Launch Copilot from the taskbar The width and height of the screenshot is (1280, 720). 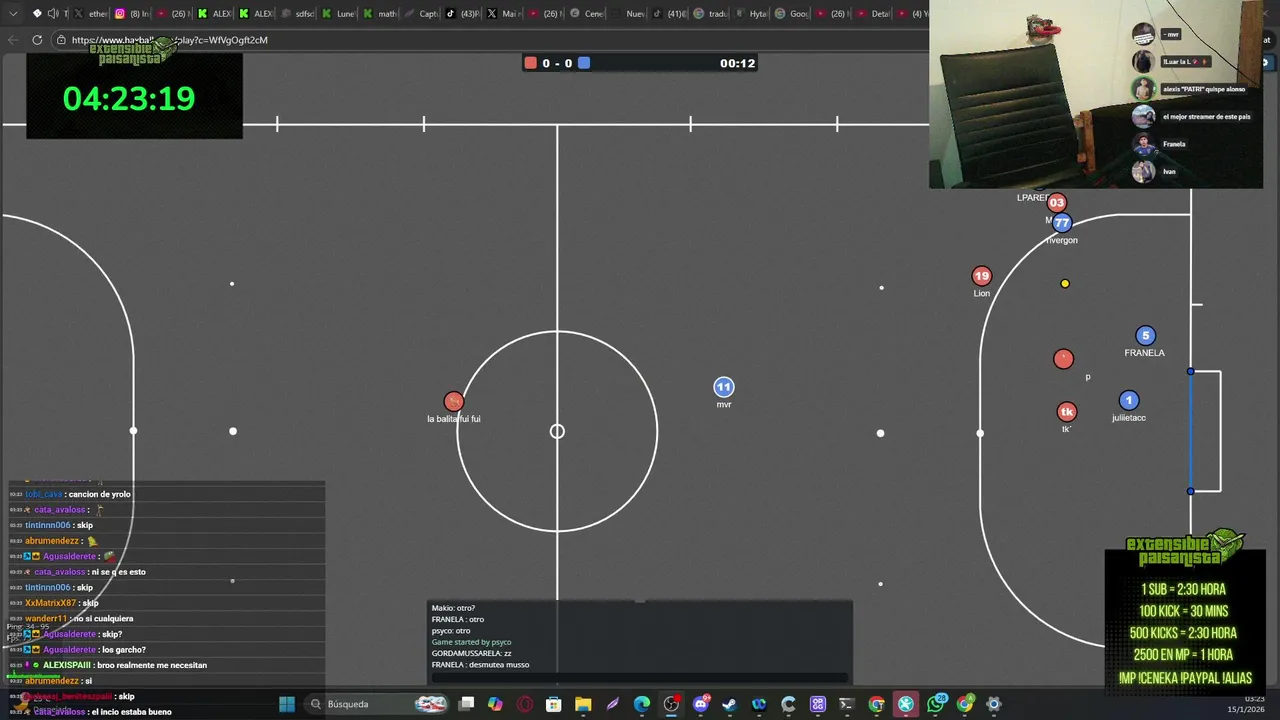click(495, 704)
